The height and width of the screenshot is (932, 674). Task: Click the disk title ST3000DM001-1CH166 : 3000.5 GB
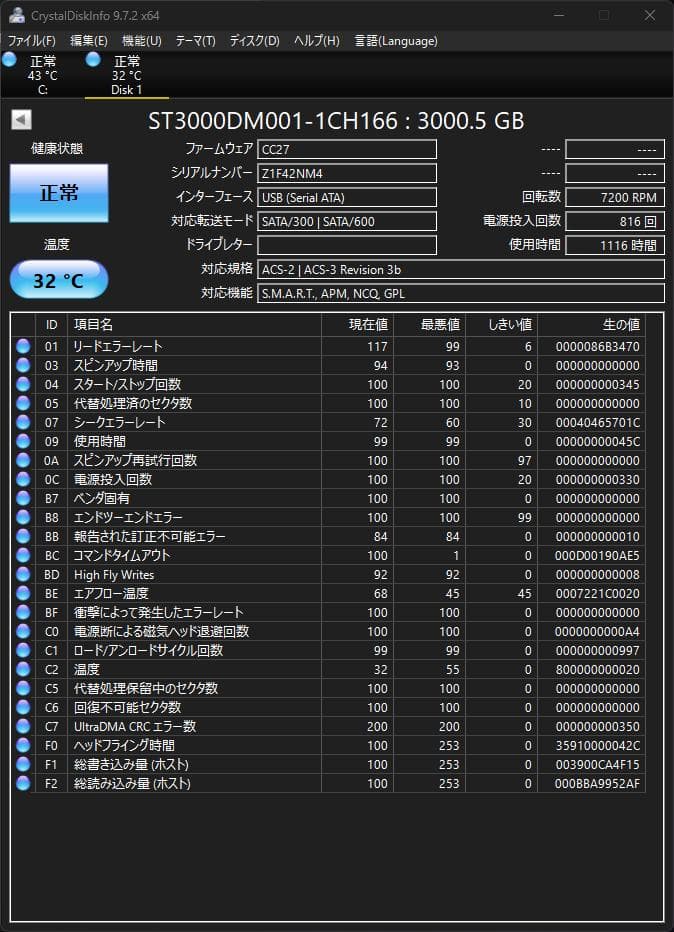[336, 121]
